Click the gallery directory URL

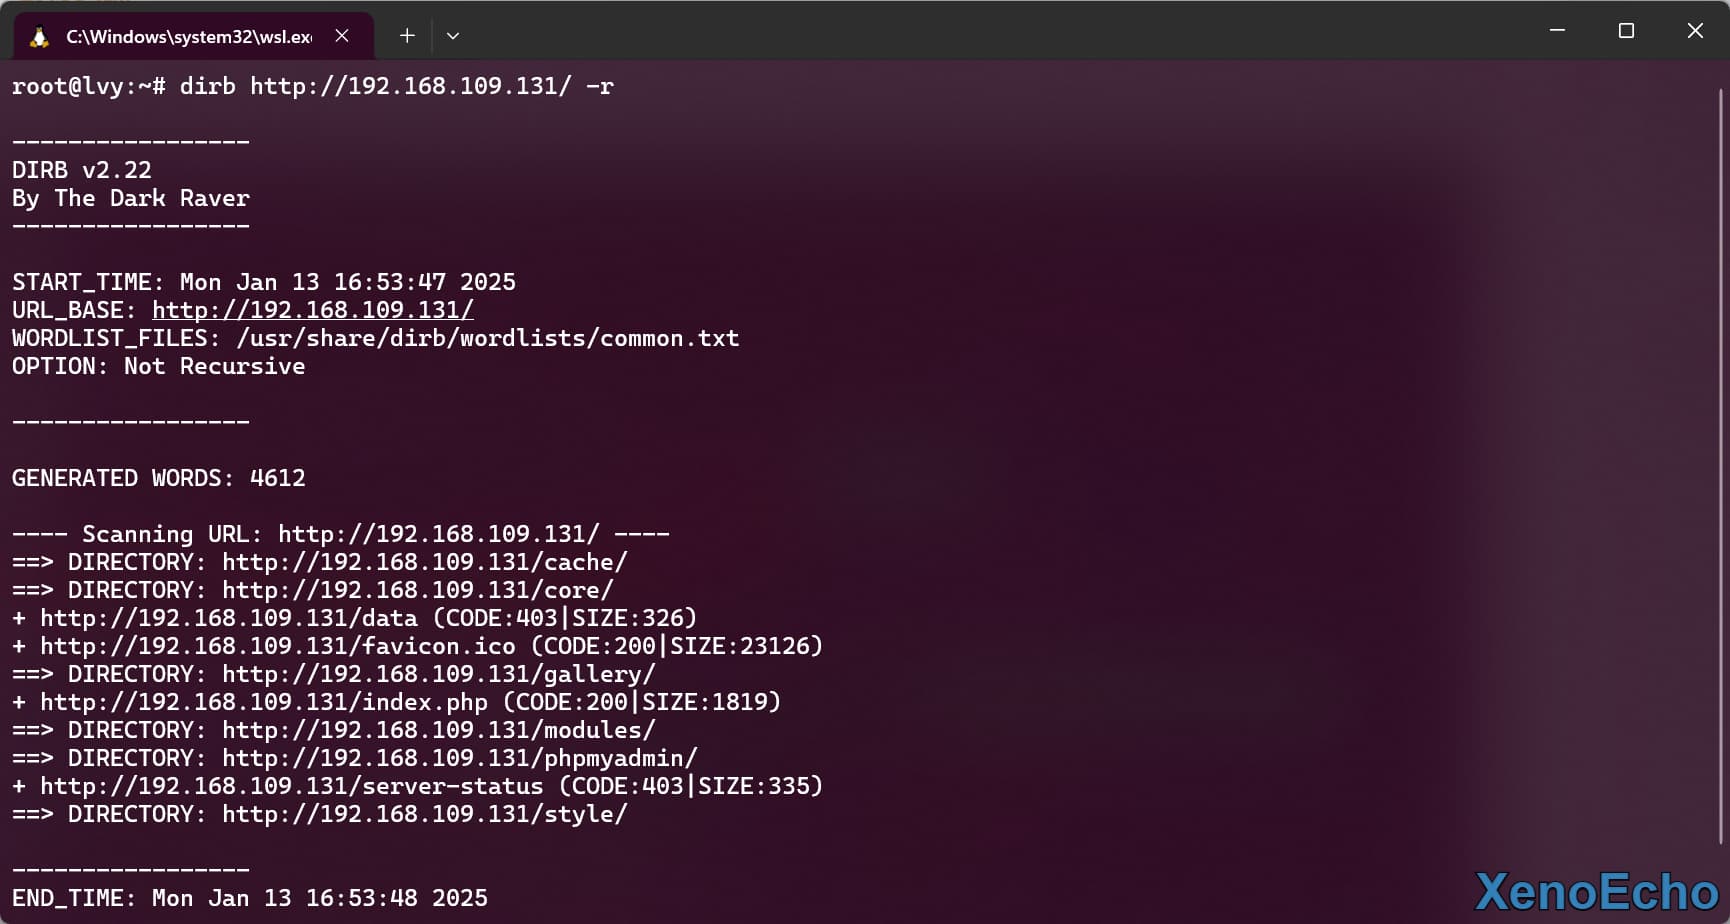coord(438,674)
